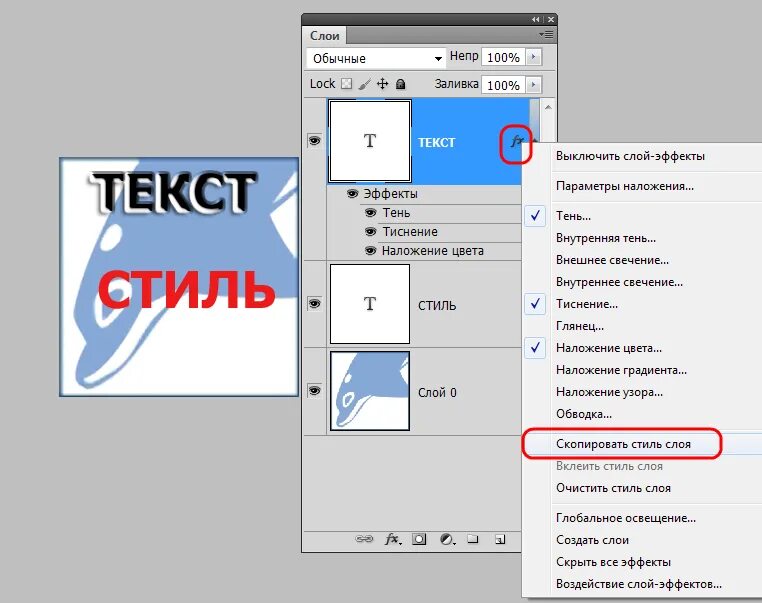Choose Параметры наложения... menu item
The width and height of the screenshot is (762, 603).
[x=624, y=186]
